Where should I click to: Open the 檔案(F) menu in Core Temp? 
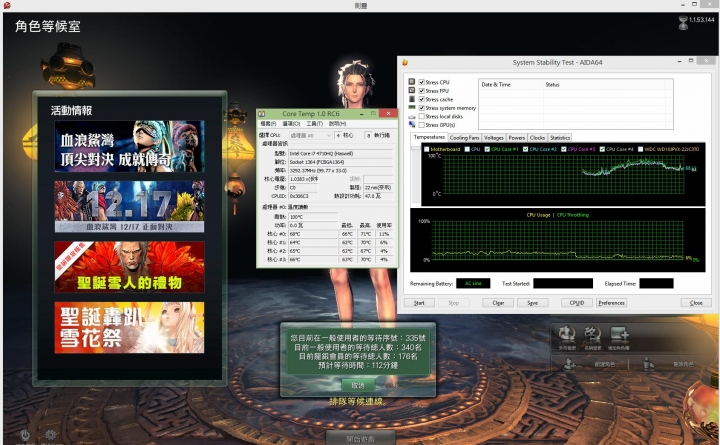[x=268, y=124]
